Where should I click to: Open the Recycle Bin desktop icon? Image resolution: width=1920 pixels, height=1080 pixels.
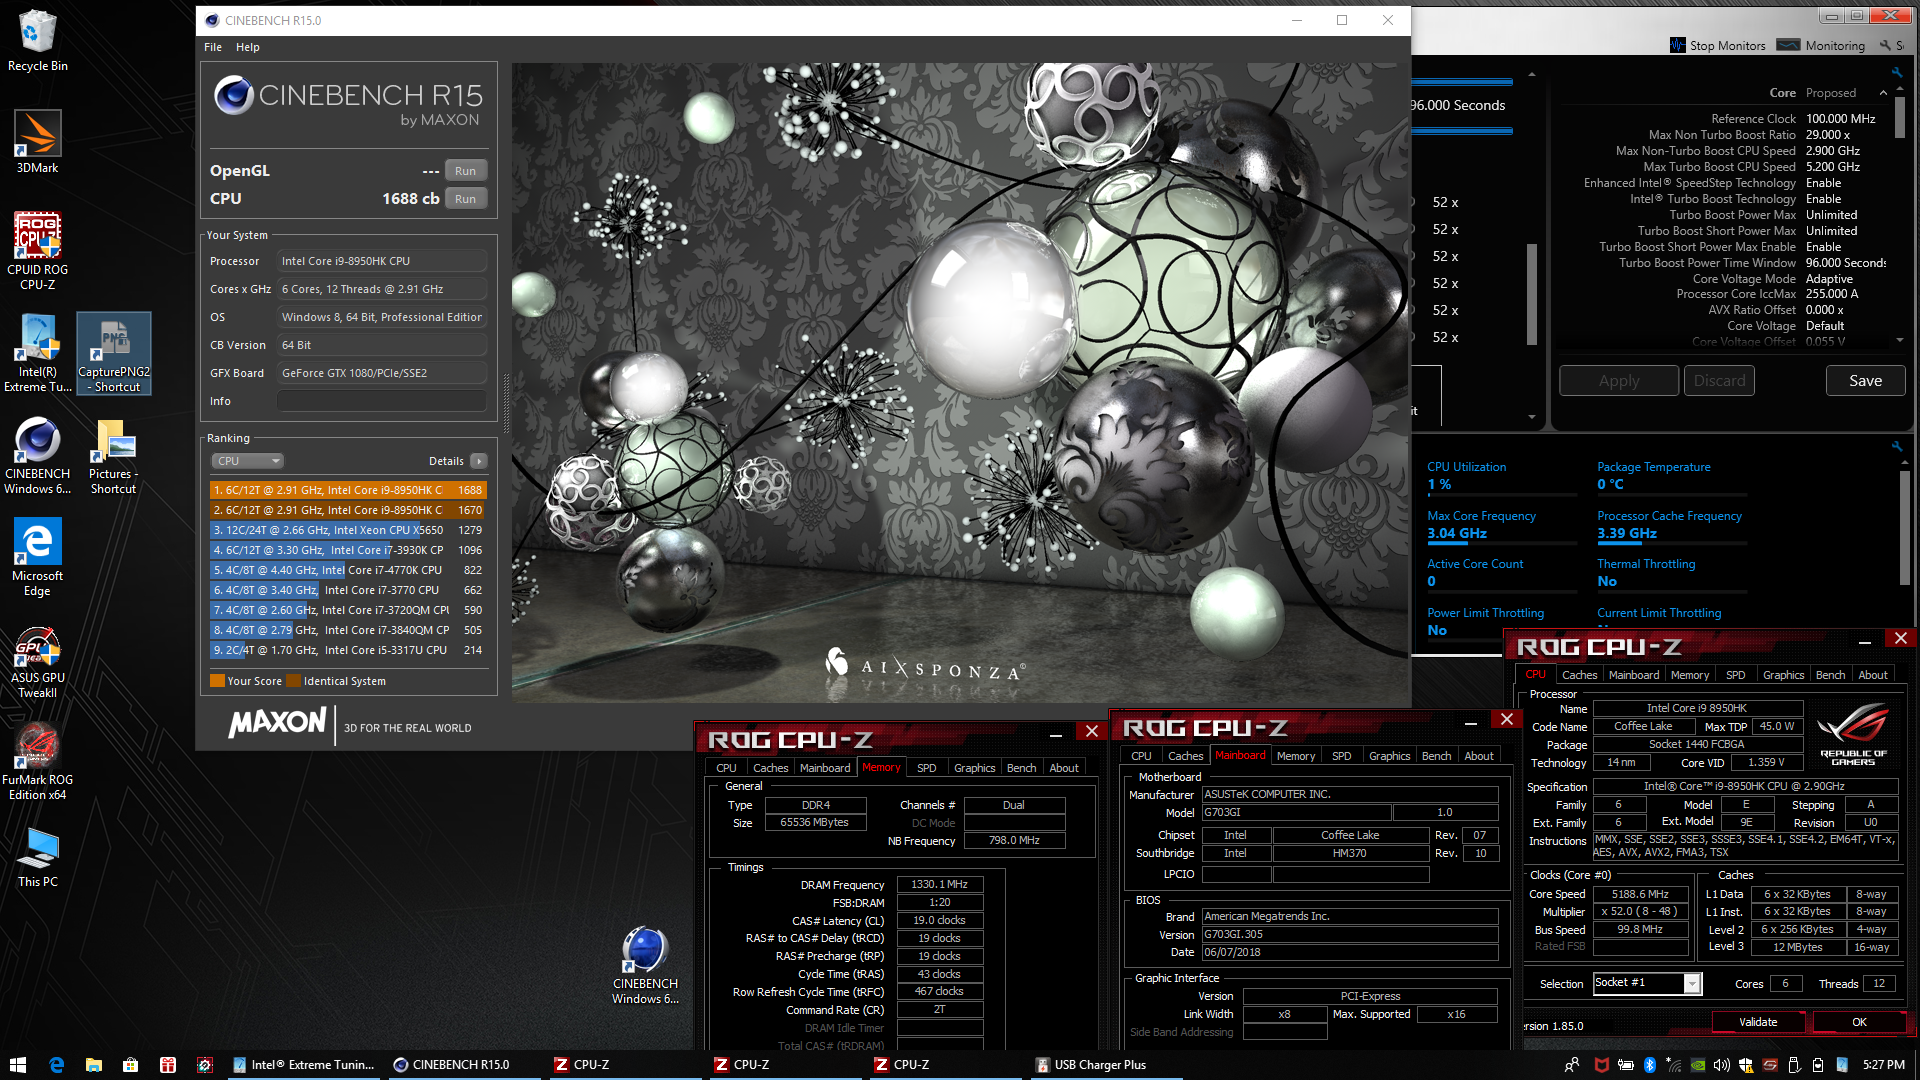[x=37, y=40]
